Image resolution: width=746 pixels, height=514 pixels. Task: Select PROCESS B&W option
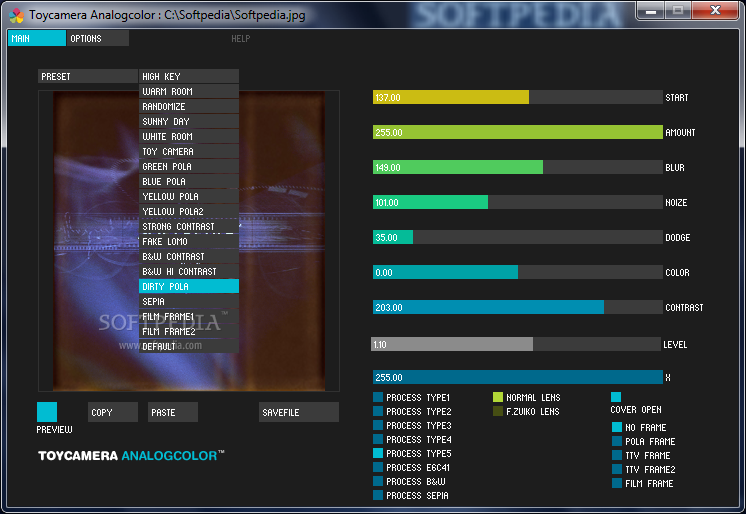click(x=378, y=481)
